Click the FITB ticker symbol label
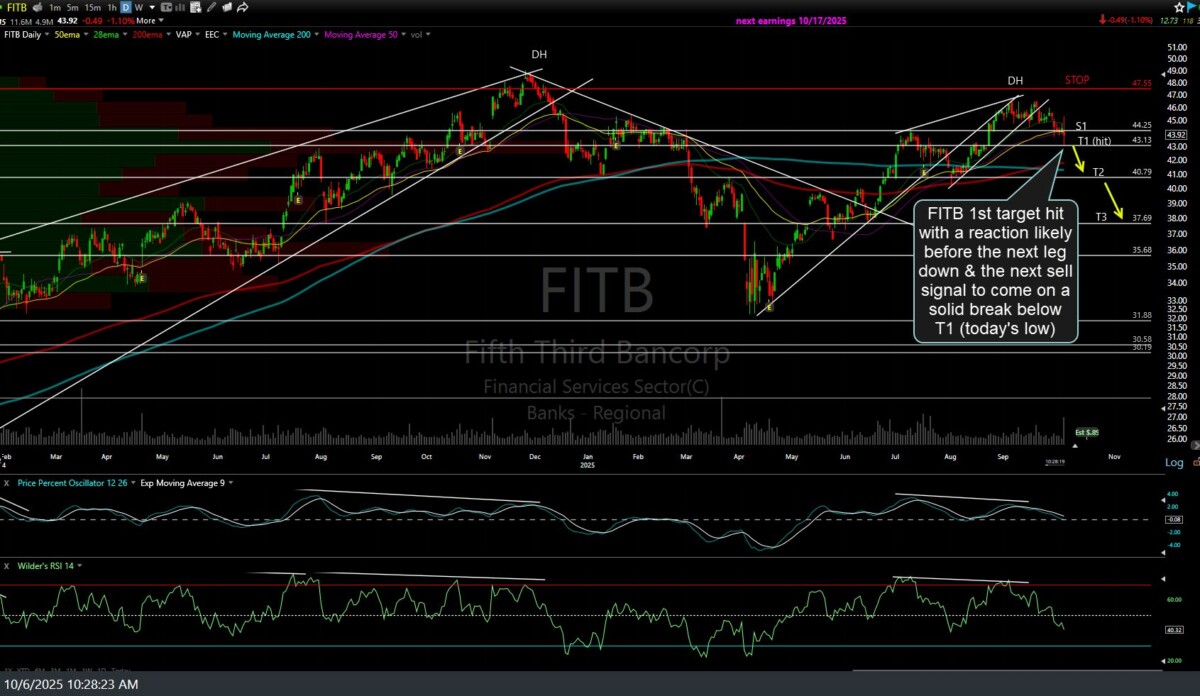 click(16, 7)
